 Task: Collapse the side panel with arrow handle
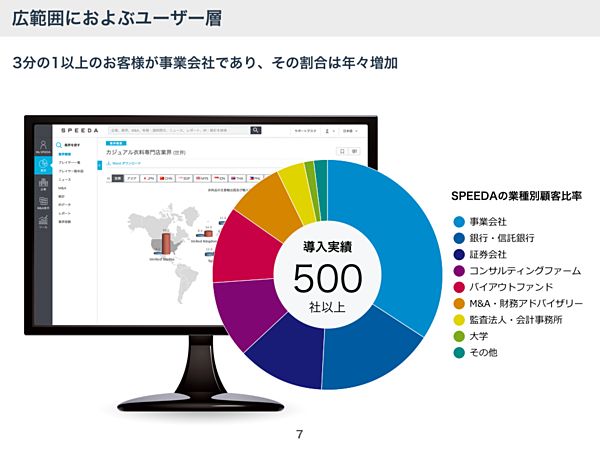click(x=101, y=165)
